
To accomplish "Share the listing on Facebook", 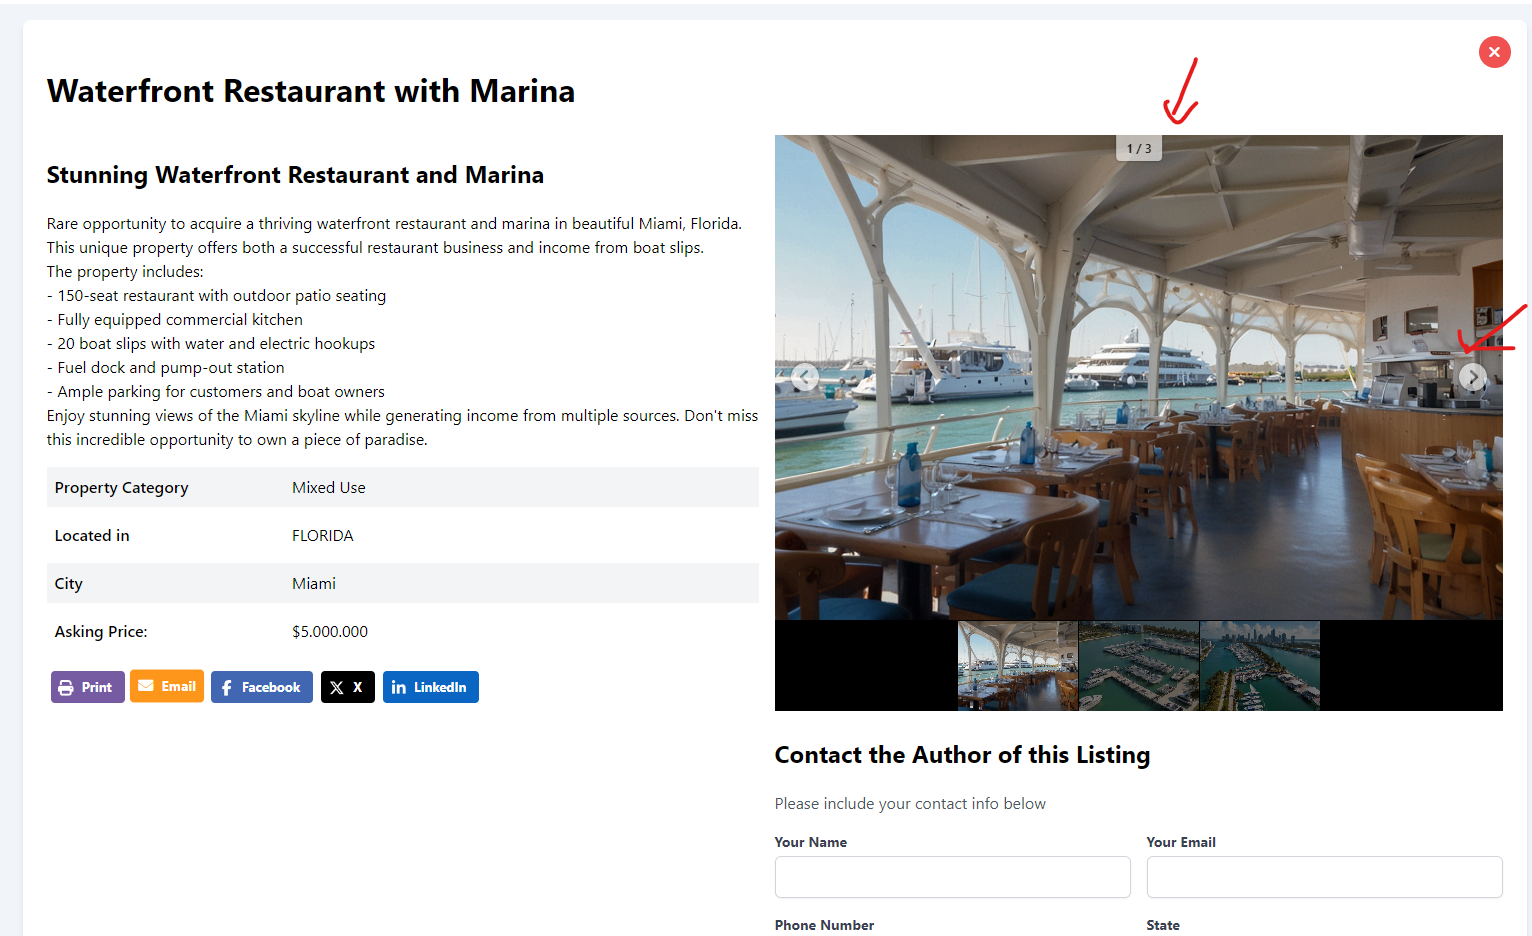I will click(x=261, y=687).
